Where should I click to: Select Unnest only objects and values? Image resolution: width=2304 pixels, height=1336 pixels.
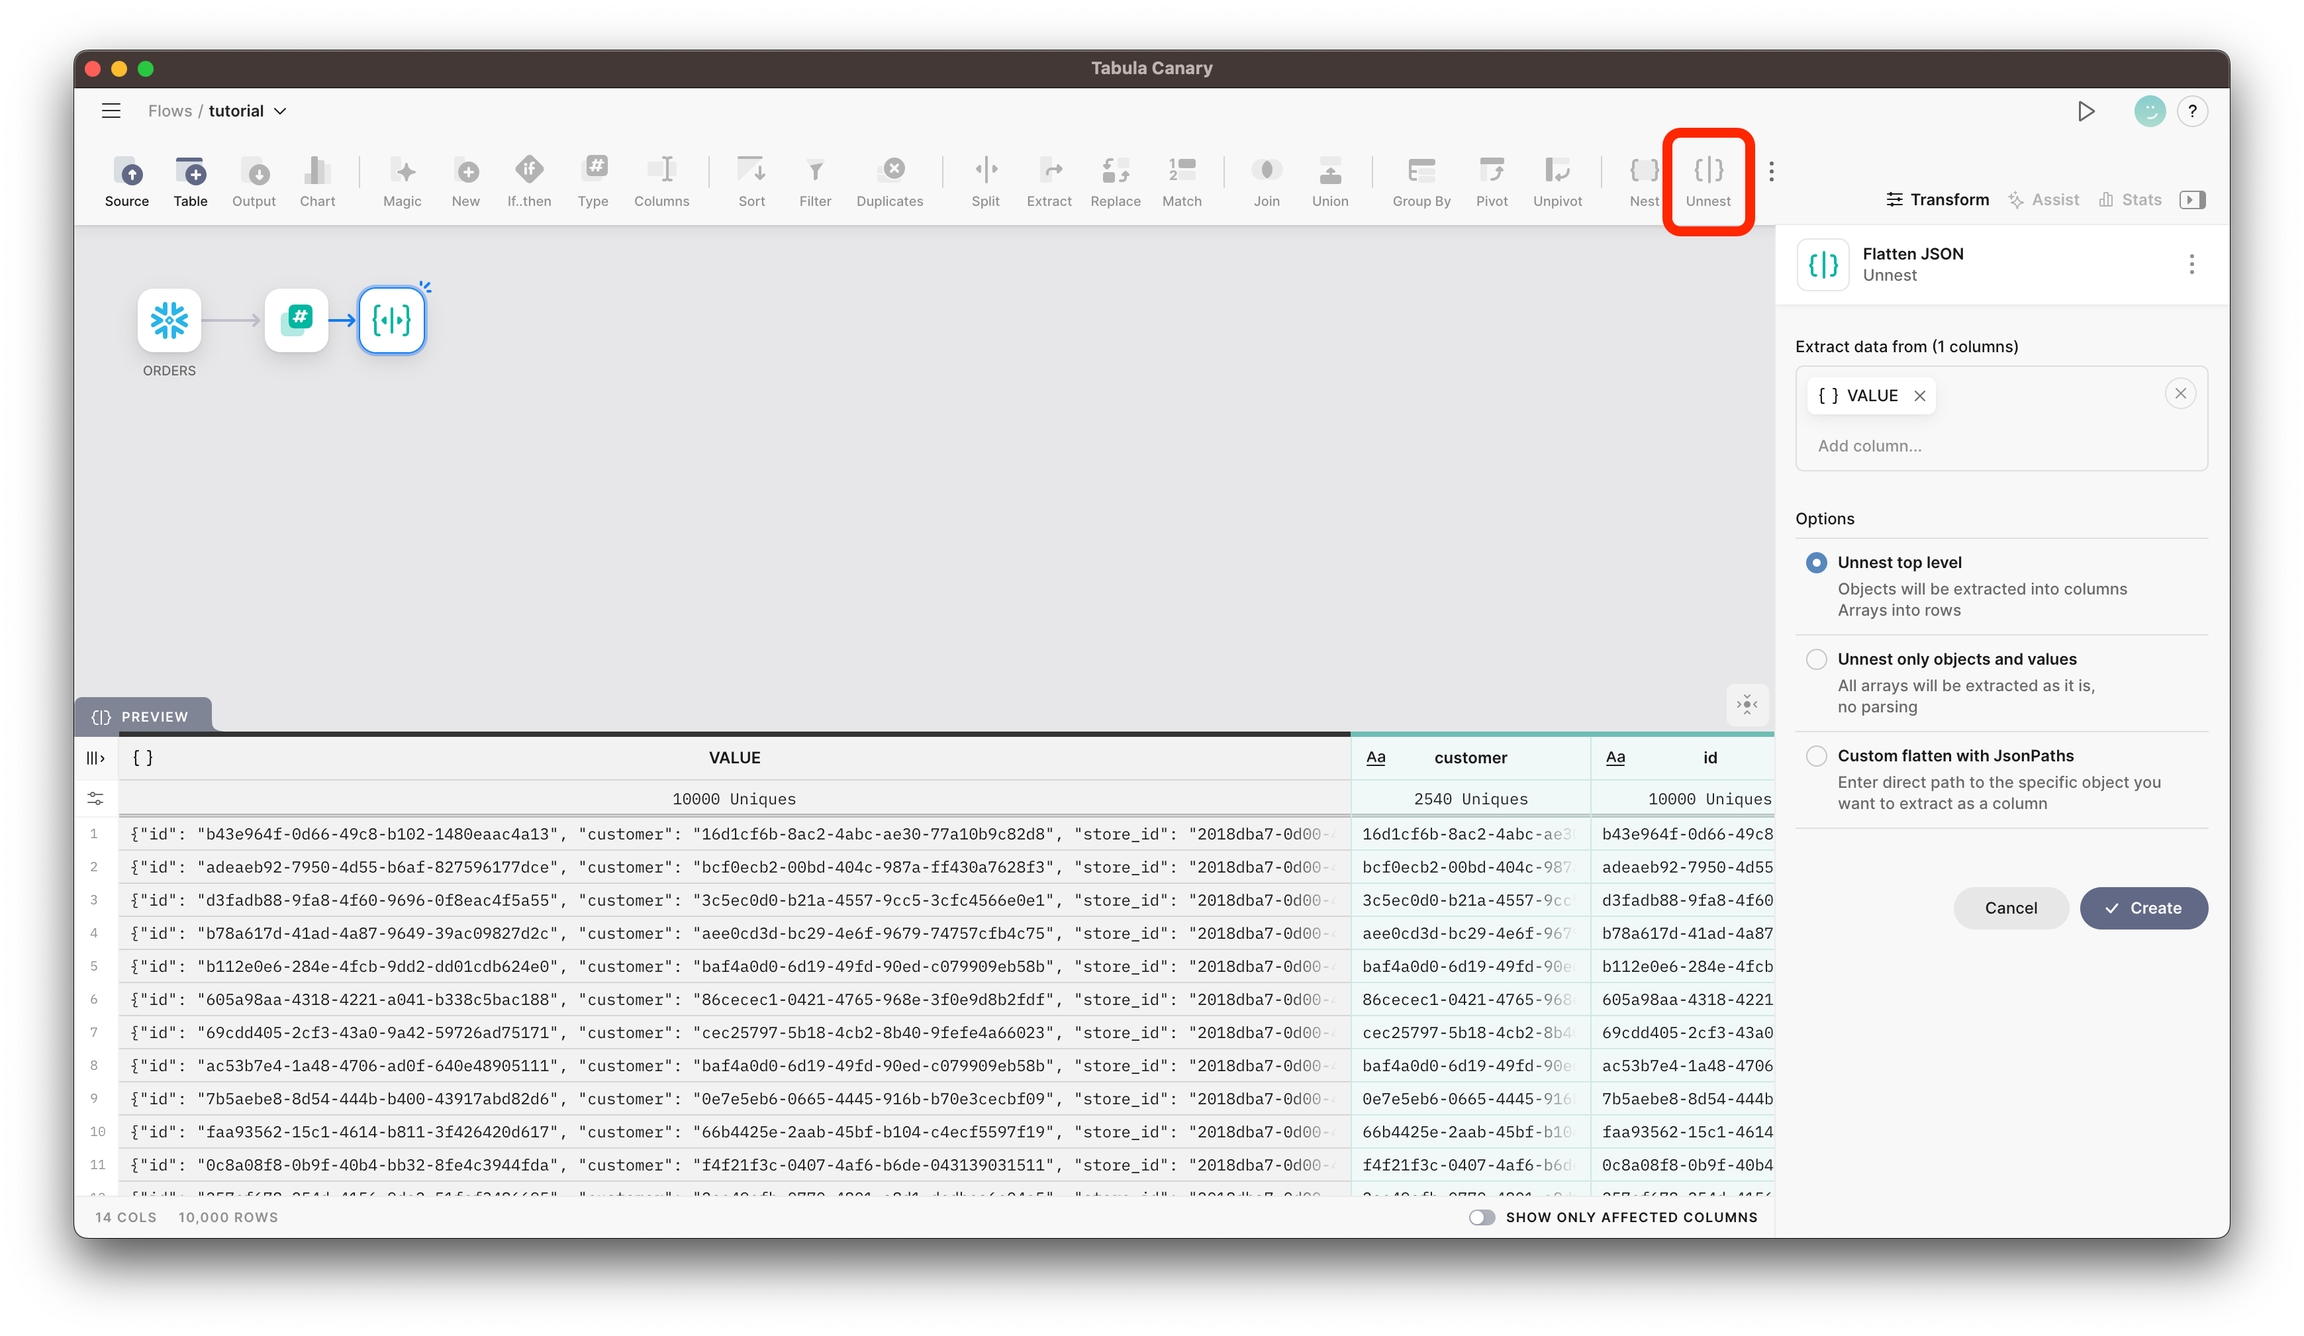pyautogui.click(x=1816, y=659)
